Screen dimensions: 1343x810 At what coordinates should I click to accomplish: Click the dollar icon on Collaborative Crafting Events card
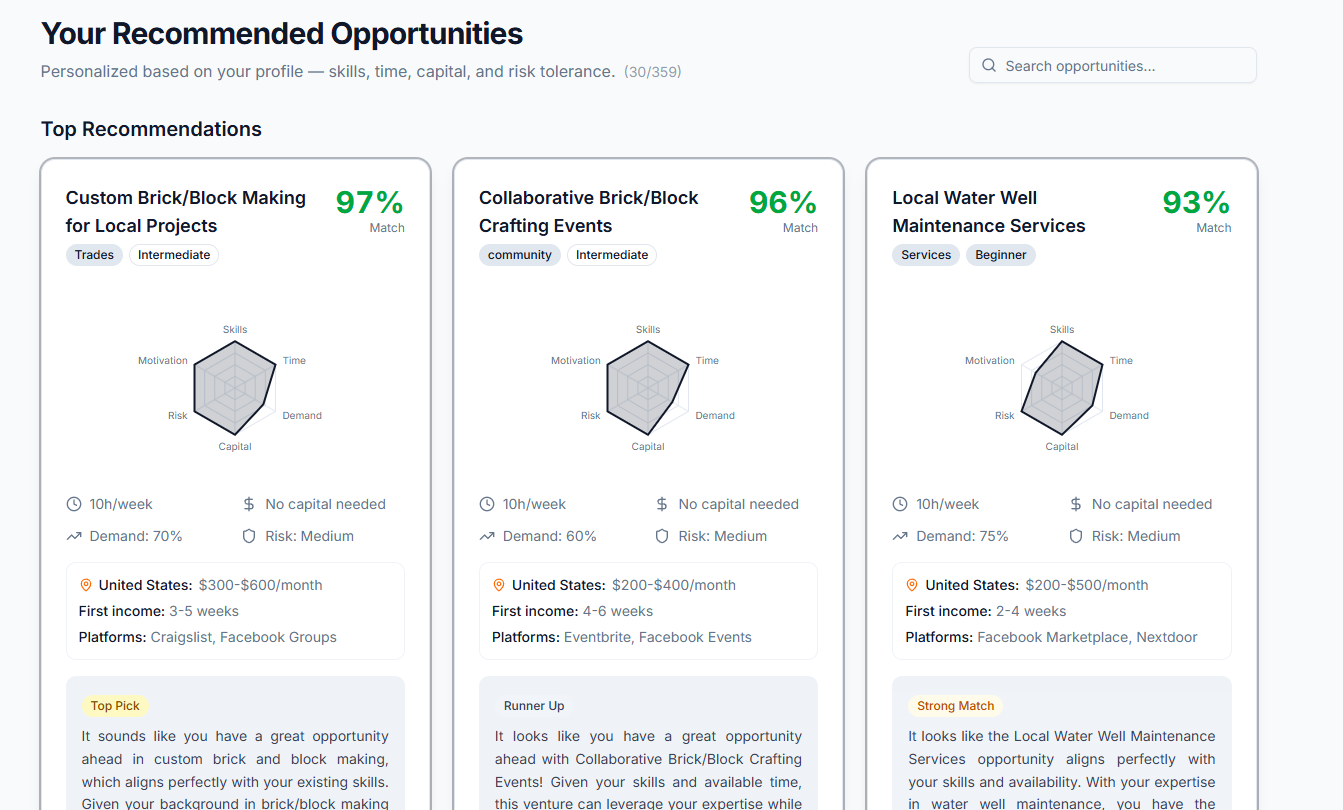click(661, 504)
